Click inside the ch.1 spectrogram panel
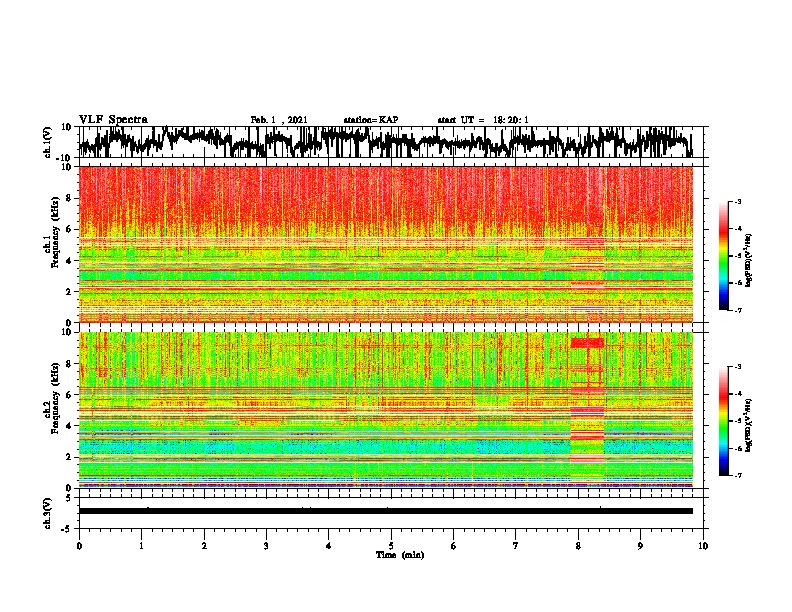Viewport: 792px width, 612px height. click(x=386, y=244)
